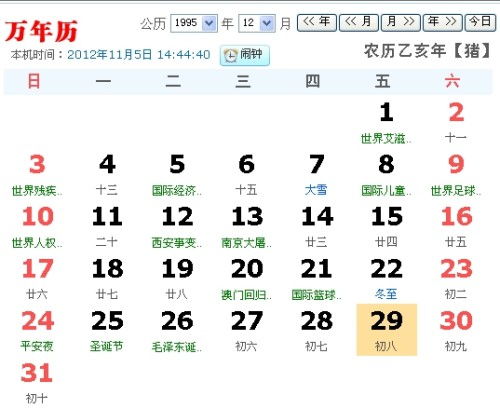The width and height of the screenshot is (500, 408).
Task: Select December 31 in calendar
Action: pos(37,383)
